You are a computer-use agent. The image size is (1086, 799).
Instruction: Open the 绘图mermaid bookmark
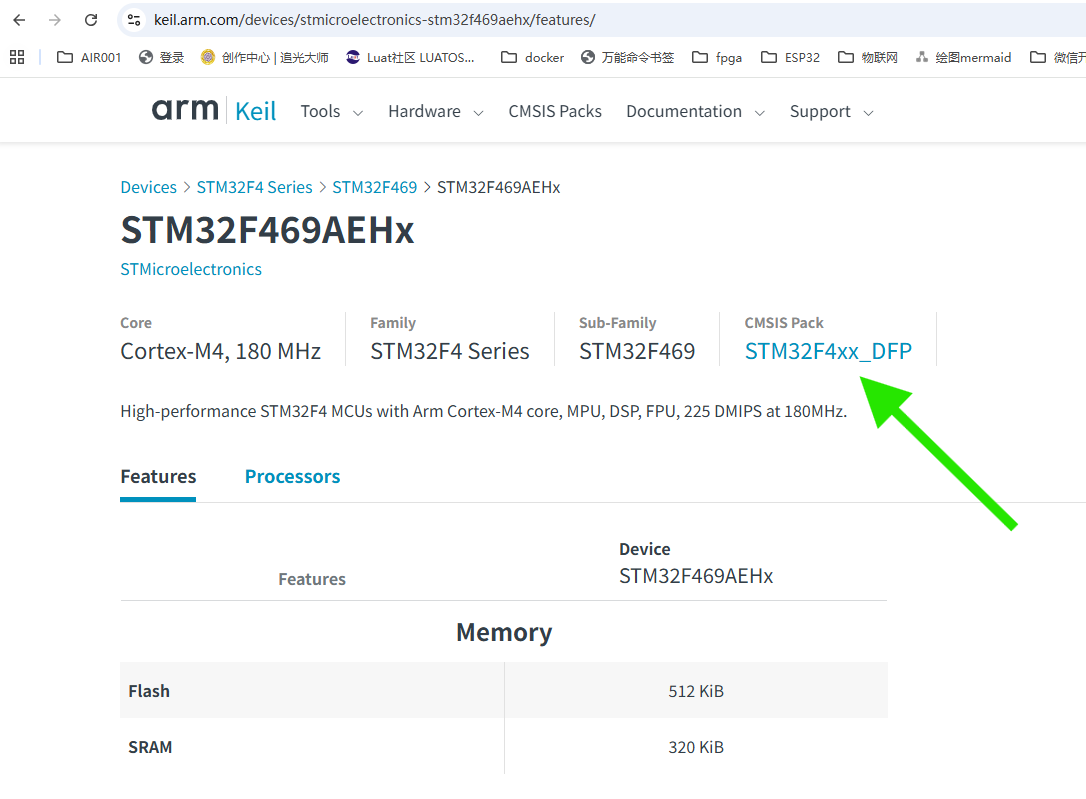[x=963, y=57]
